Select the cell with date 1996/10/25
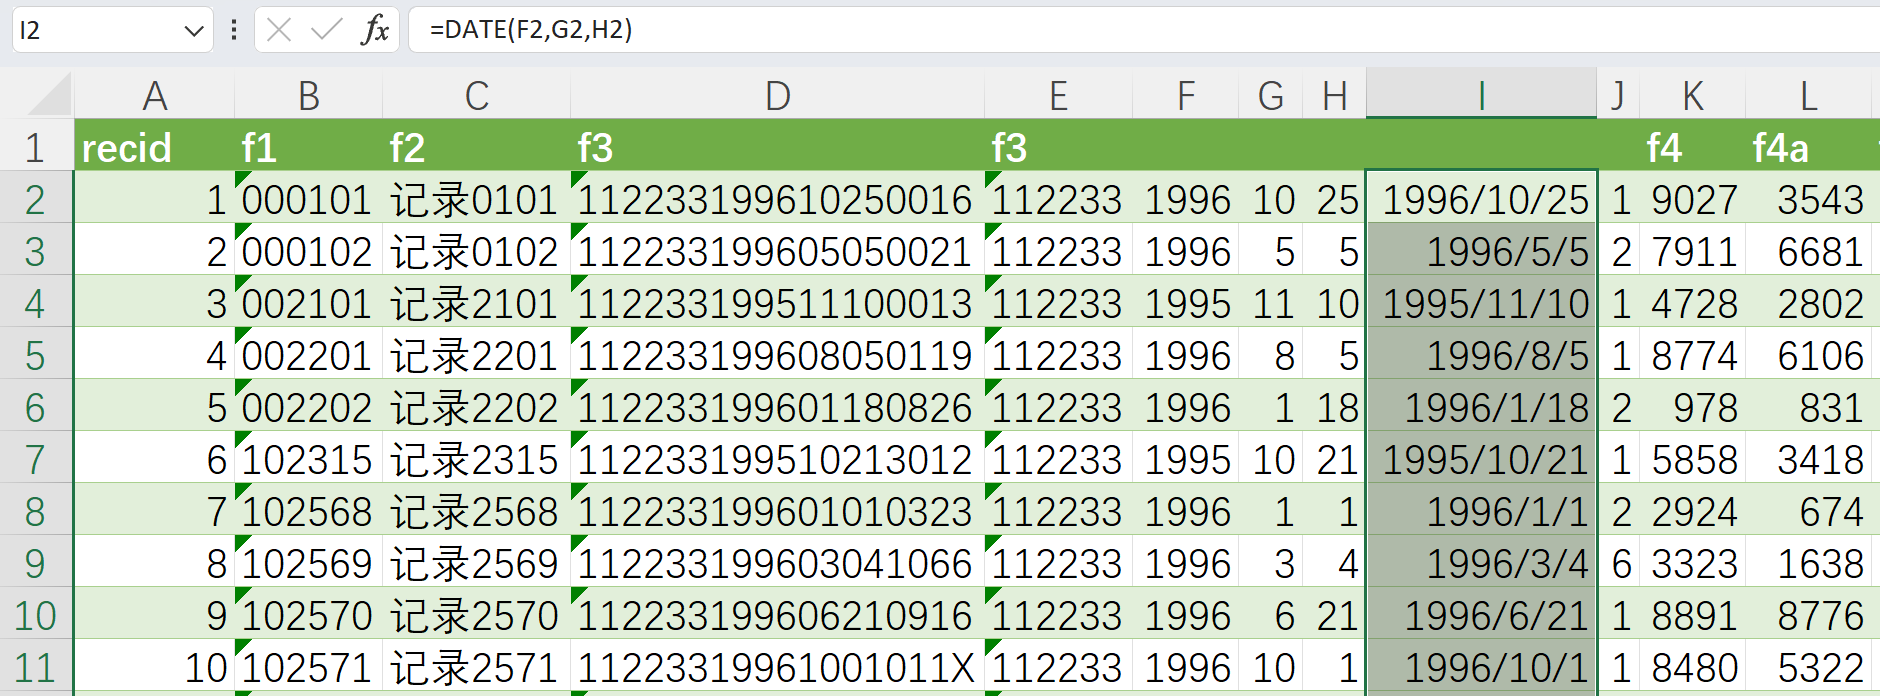Viewport: 1880px width, 696px height. (1482, 200)
